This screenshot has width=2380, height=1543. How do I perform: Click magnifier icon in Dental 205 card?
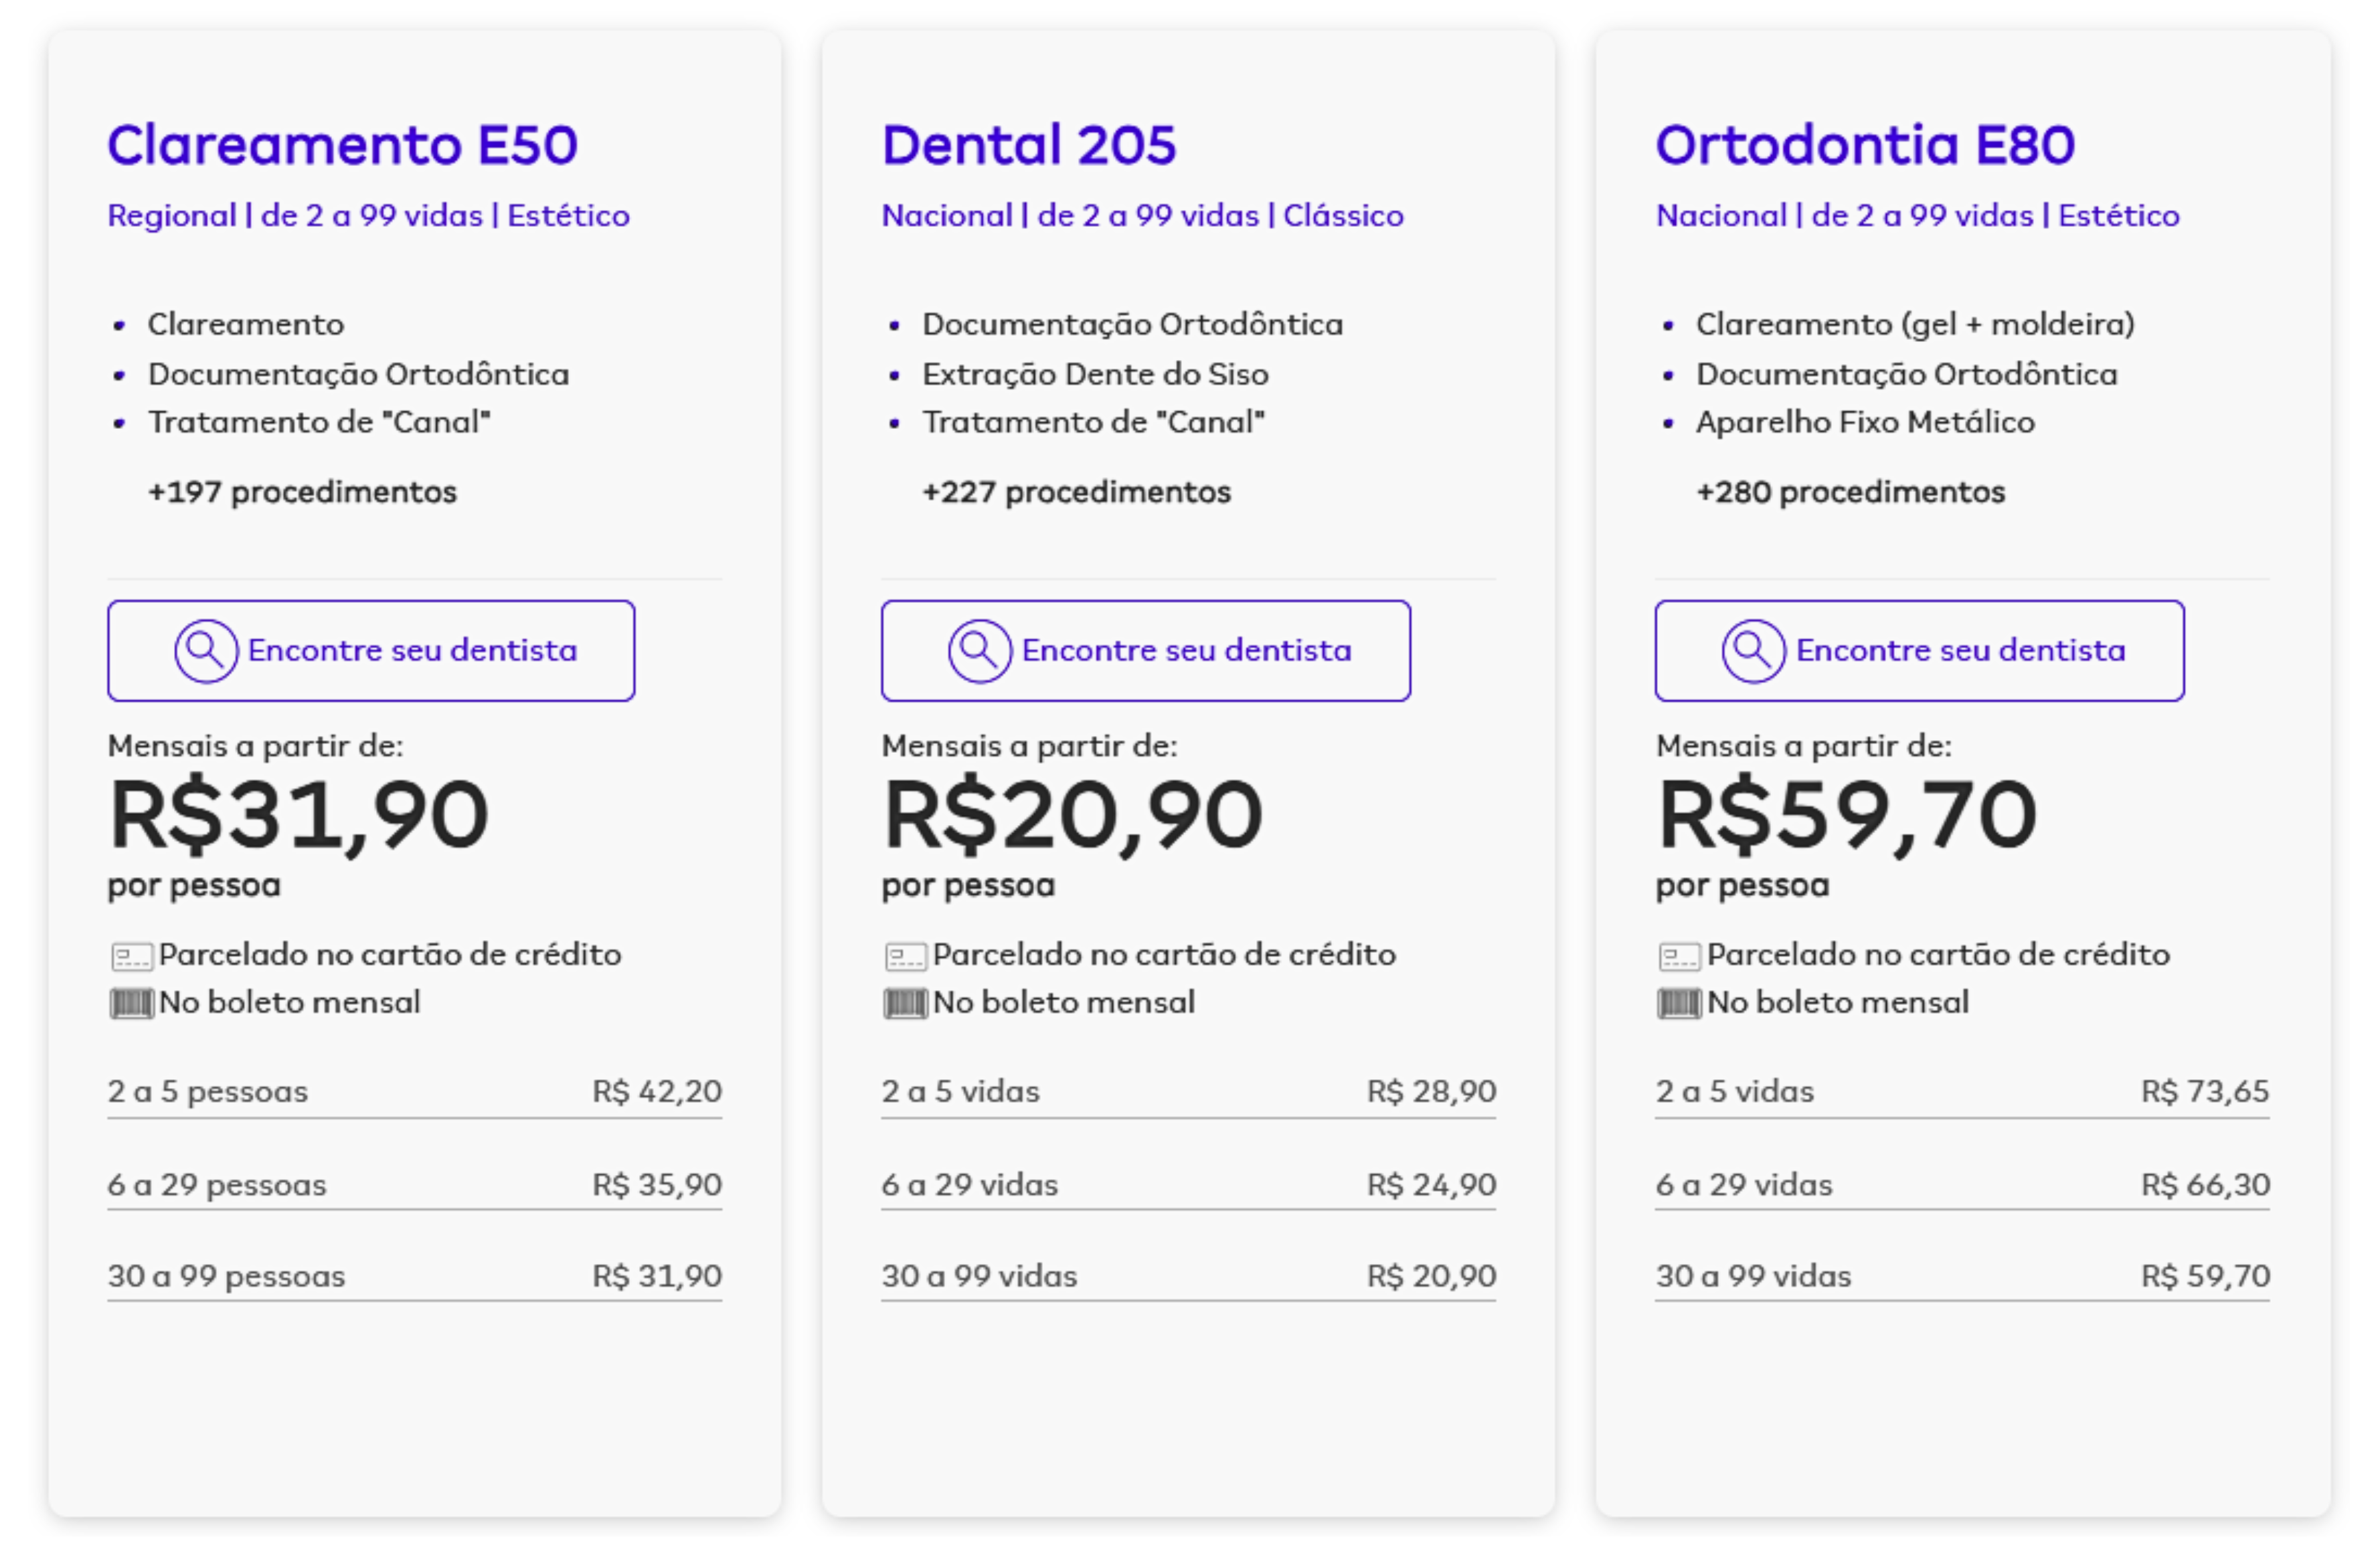tap(980, 651)
